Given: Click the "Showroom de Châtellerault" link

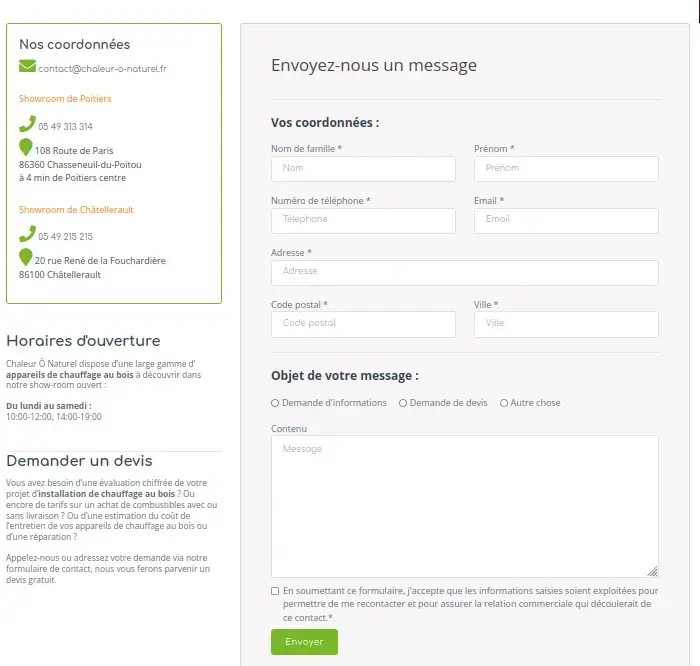Looking at the screenshot, I should pyautogui.click(x=76, y=210).
